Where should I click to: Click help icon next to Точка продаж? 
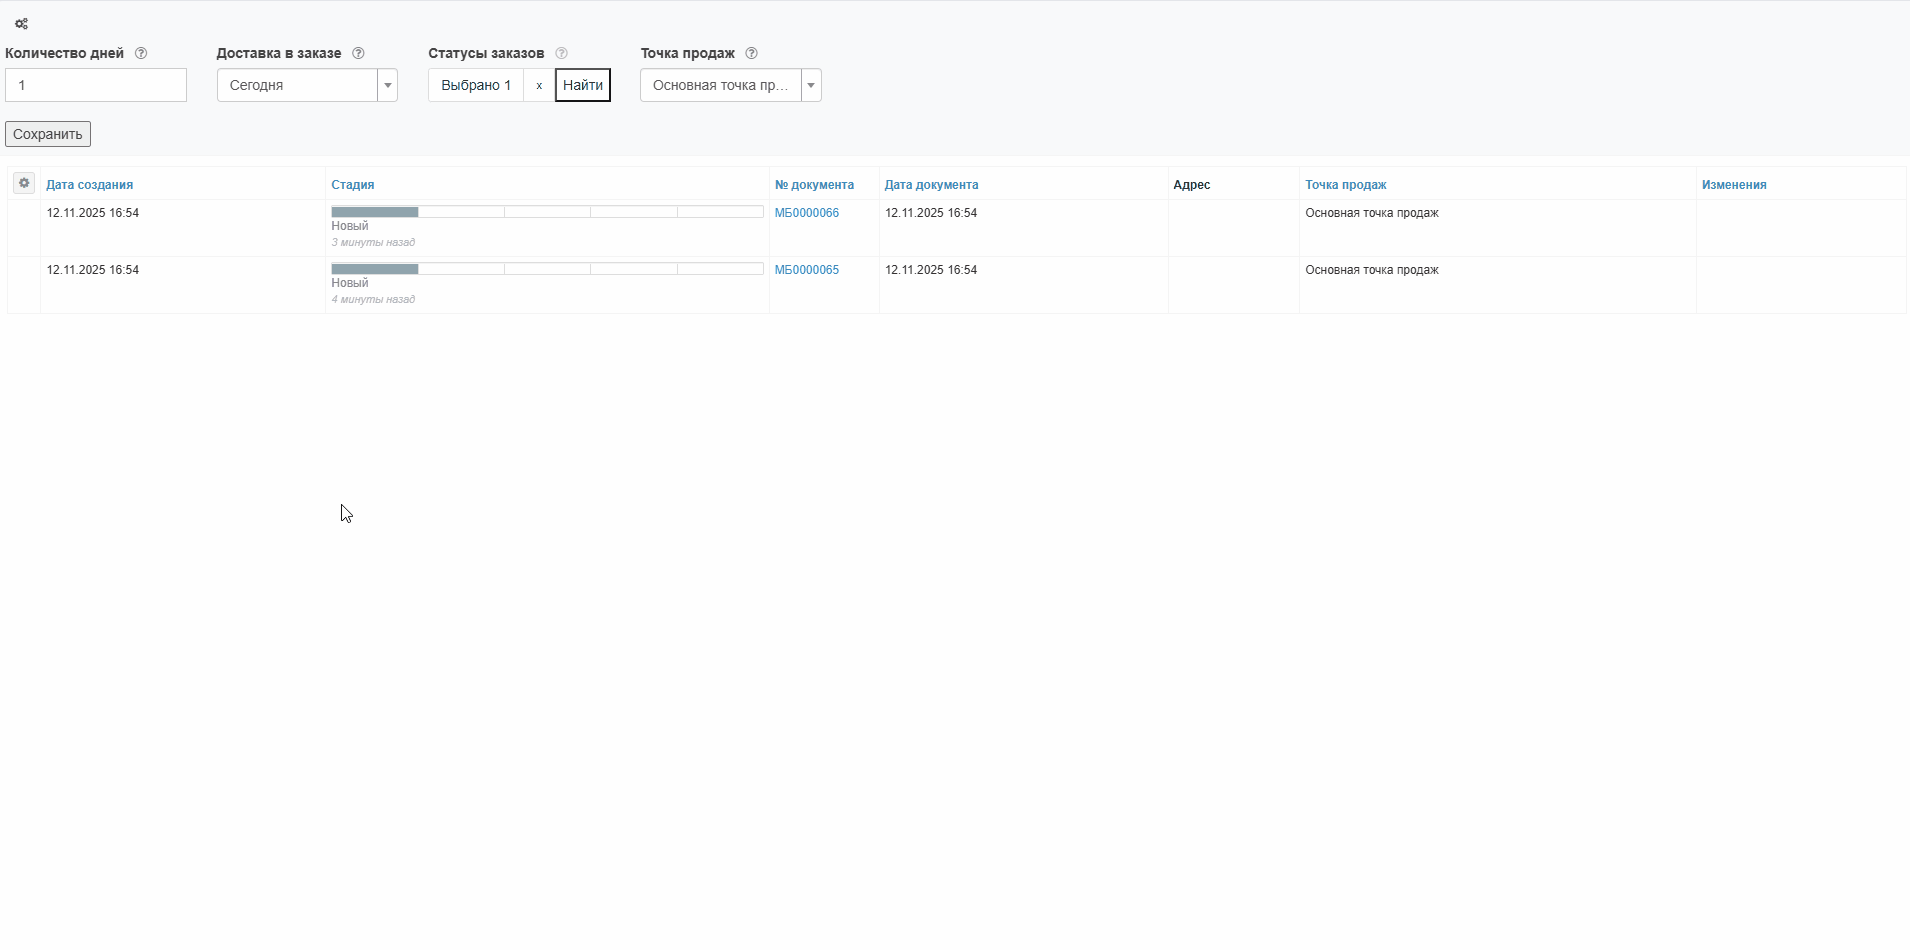click(751, 53)
